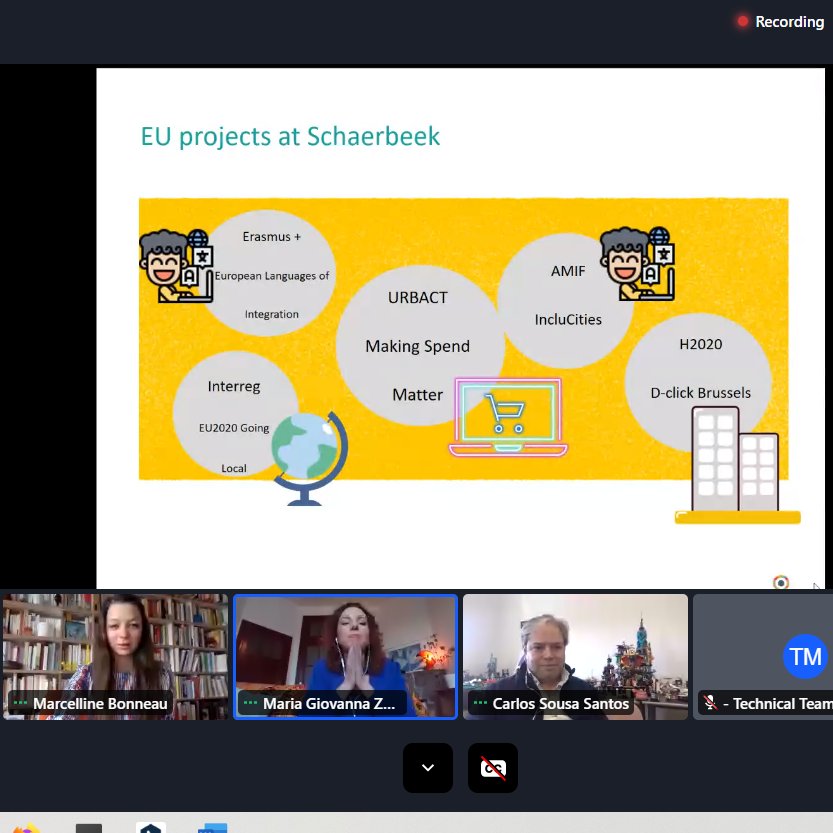Image resolution: width=833 pixels, height=833 pixels.
Task: Click the D-click Brussels text
Action: pyautogui.click(x=701, y=393)
